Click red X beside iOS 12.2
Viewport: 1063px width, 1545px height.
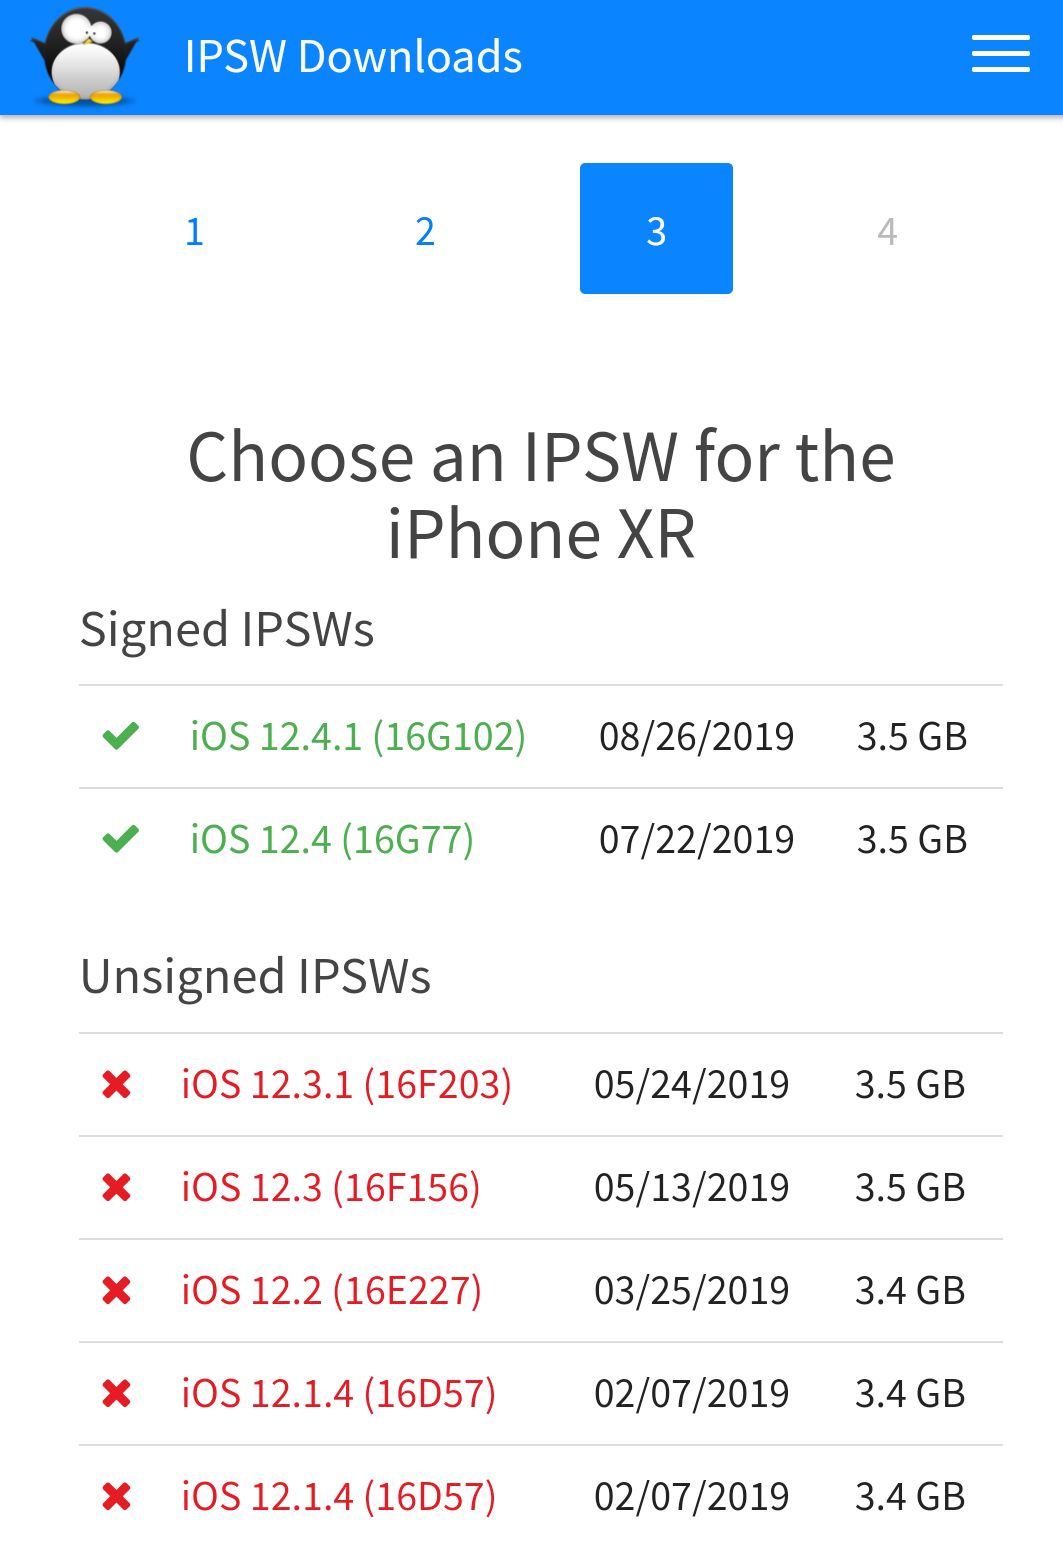pyautogui.click(x=117, y=1291)
